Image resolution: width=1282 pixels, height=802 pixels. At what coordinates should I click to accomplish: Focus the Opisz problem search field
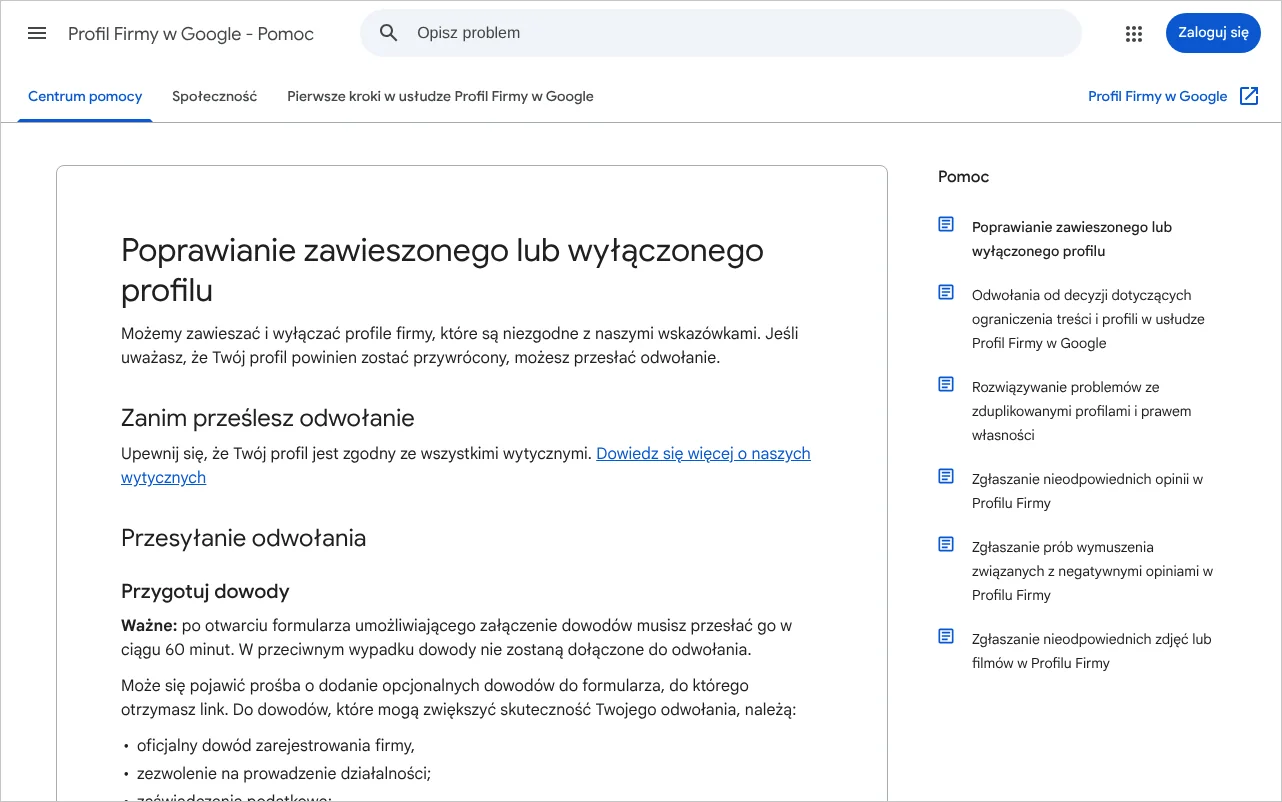click(721, 33)
